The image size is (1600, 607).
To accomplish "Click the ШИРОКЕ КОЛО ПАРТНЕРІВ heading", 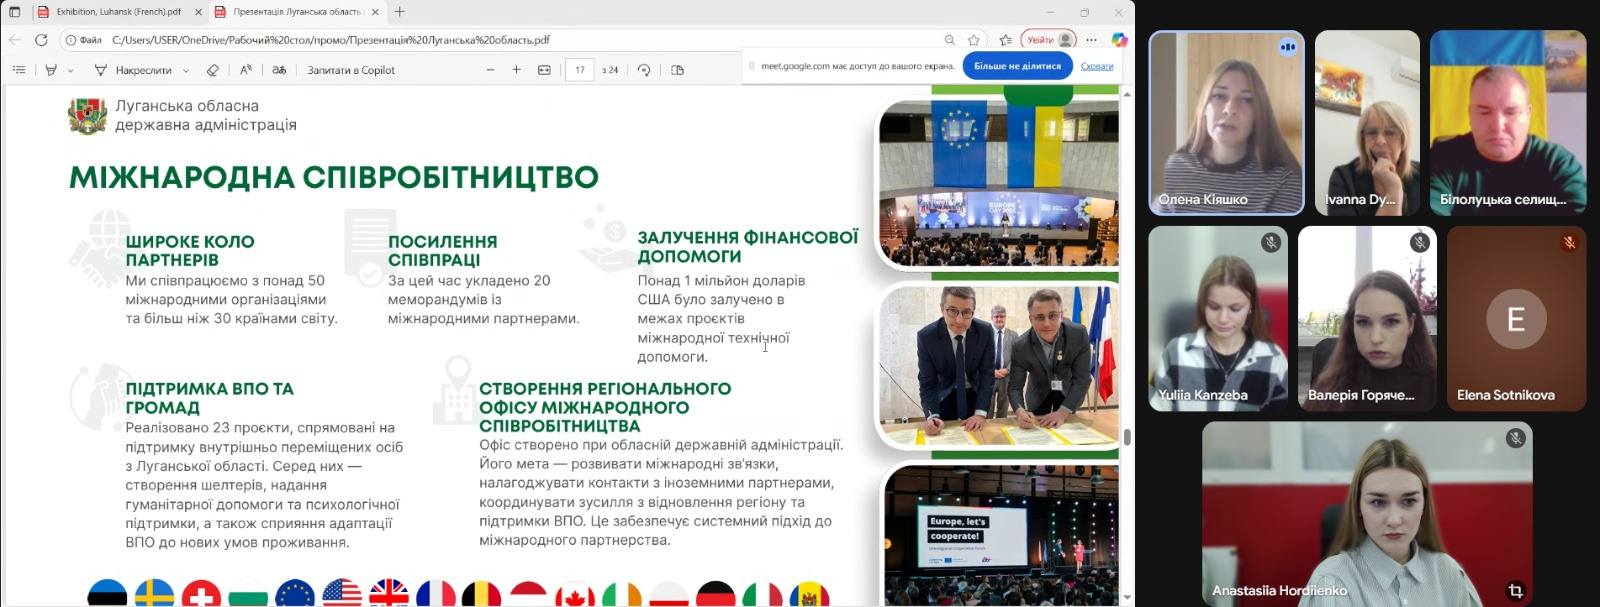I will [190, 250].
